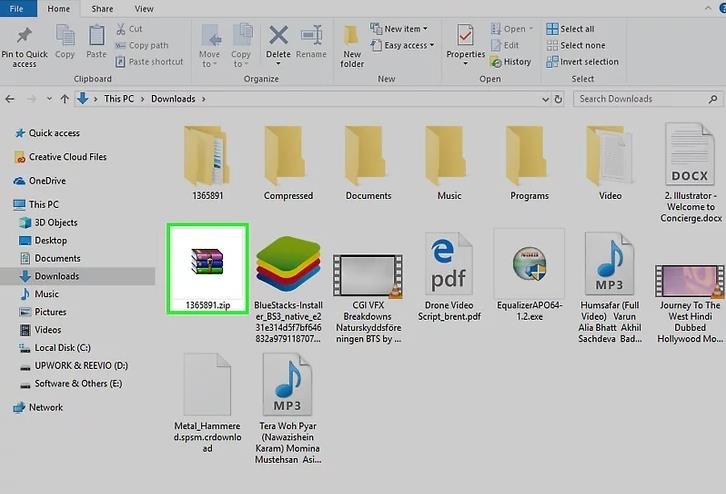
Task: Select Creative Cloud Files in sidebar
Action: [x=61, y=157]
